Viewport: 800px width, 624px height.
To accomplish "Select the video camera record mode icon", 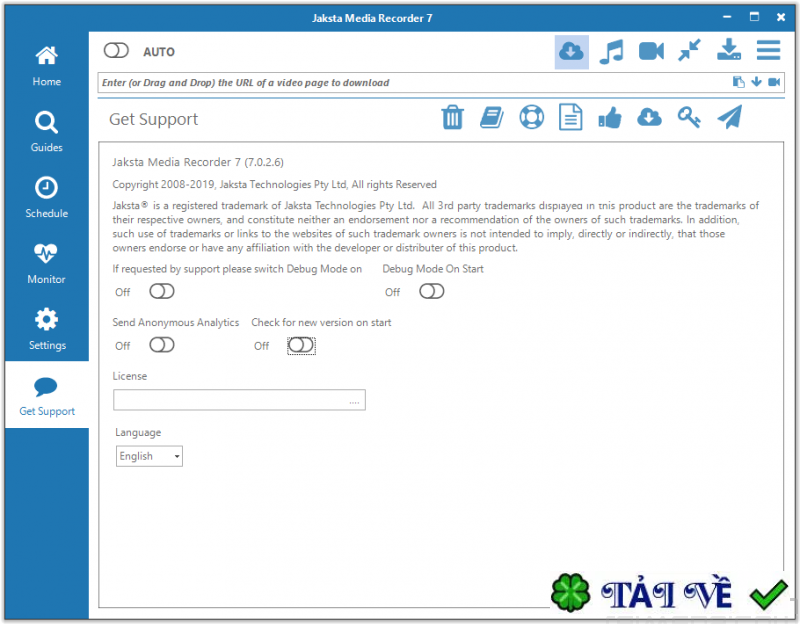I will pos(651,52).
